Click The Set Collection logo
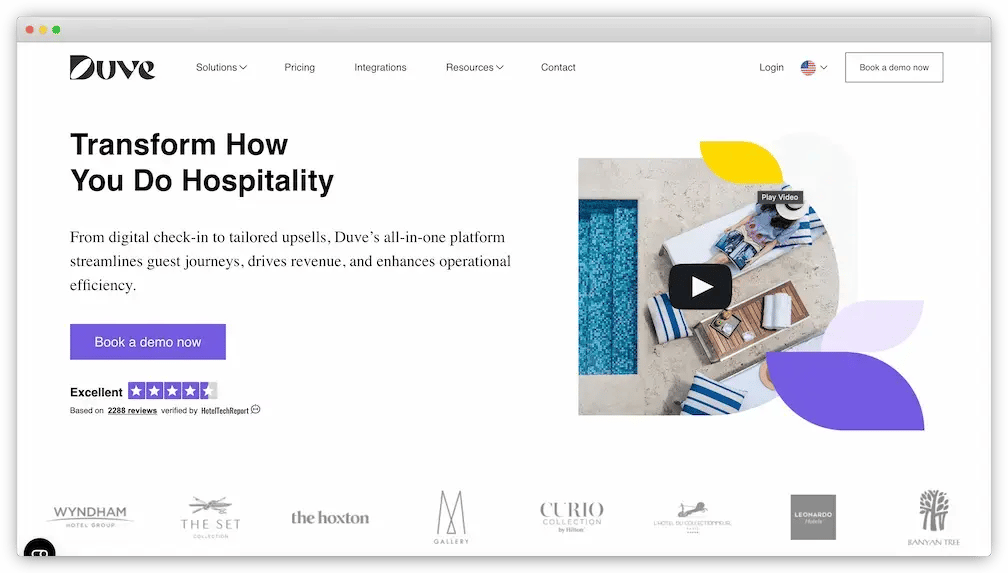 tap(211, 517)
